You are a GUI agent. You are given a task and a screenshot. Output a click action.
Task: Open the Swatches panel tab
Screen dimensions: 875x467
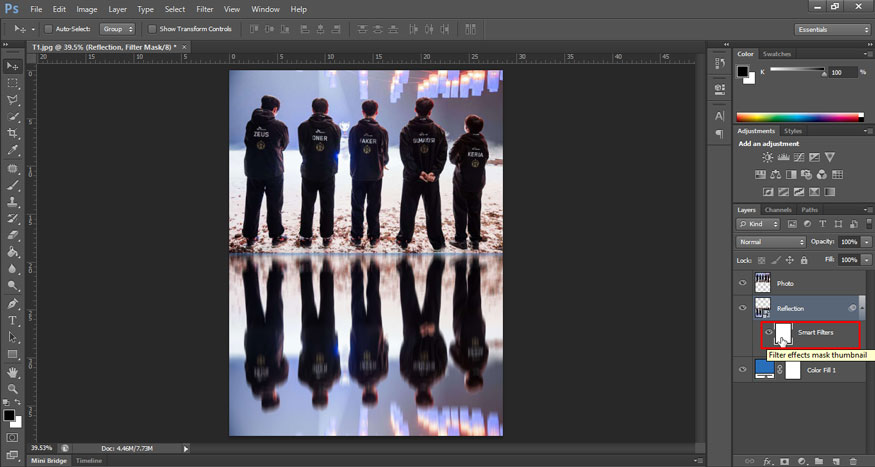[x=777, y=54]
